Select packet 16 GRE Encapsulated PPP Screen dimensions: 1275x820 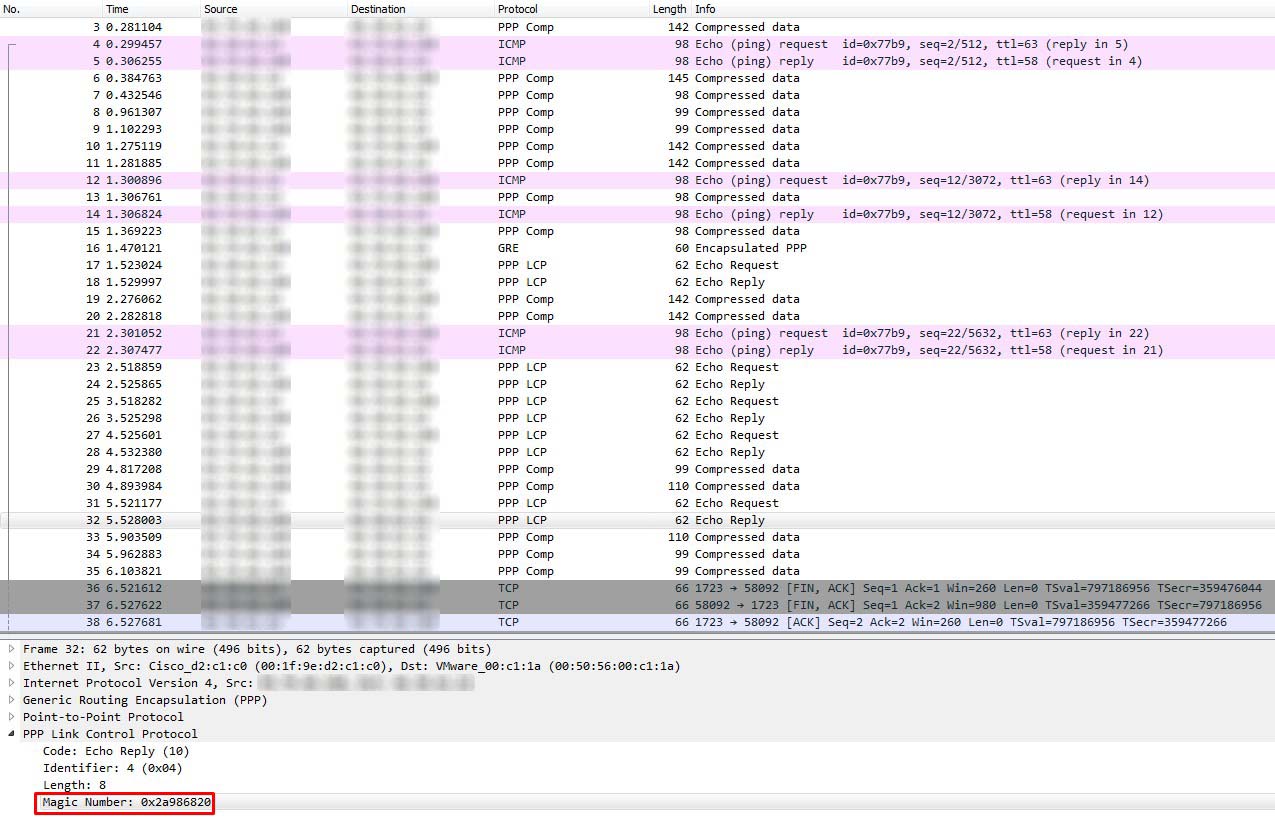[637, 248]
